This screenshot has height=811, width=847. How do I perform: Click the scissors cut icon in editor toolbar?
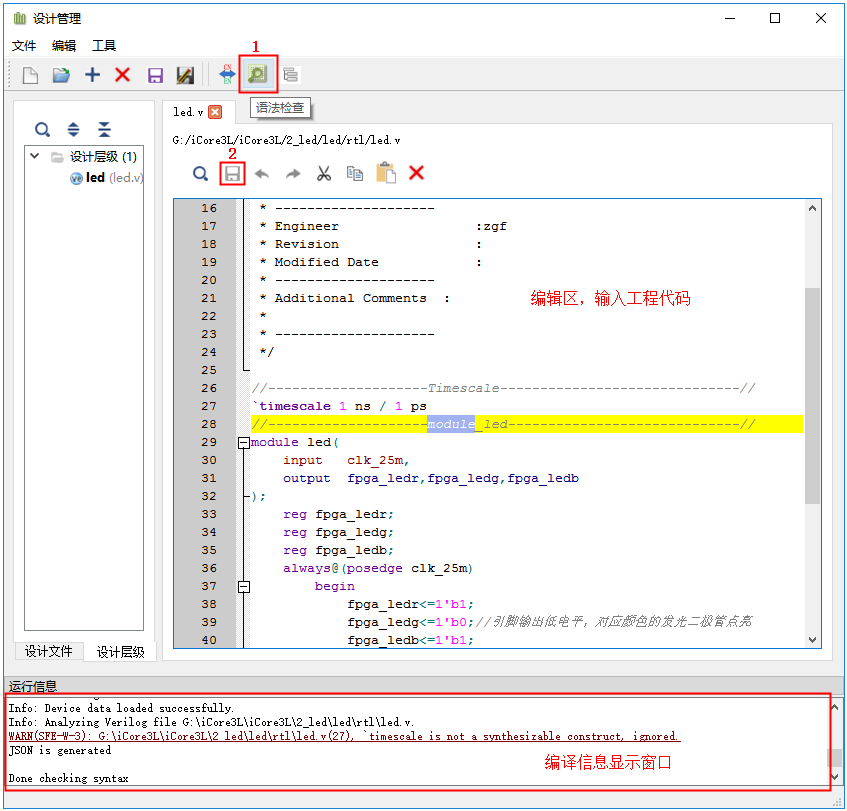click(x=323, y=173)
